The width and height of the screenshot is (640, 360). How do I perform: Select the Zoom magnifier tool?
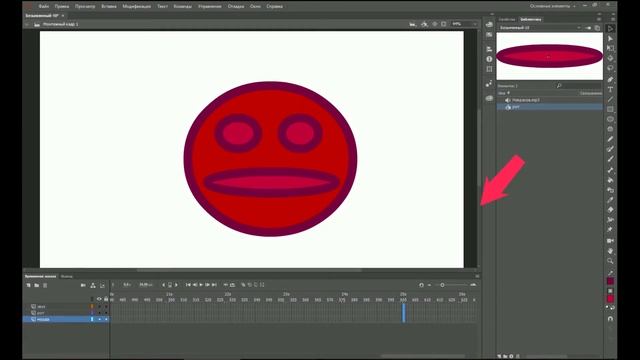point(610,261)
